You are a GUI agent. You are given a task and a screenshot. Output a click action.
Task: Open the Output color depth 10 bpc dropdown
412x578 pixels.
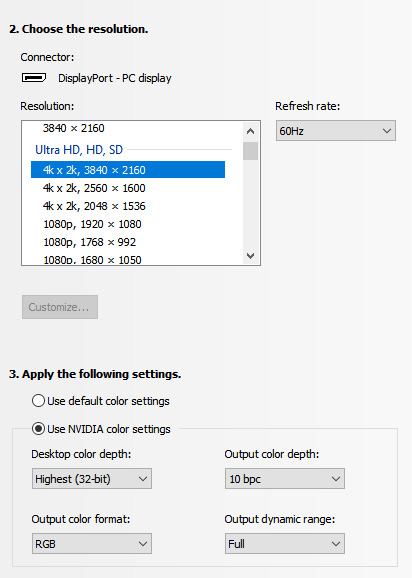tap(285, 478)
